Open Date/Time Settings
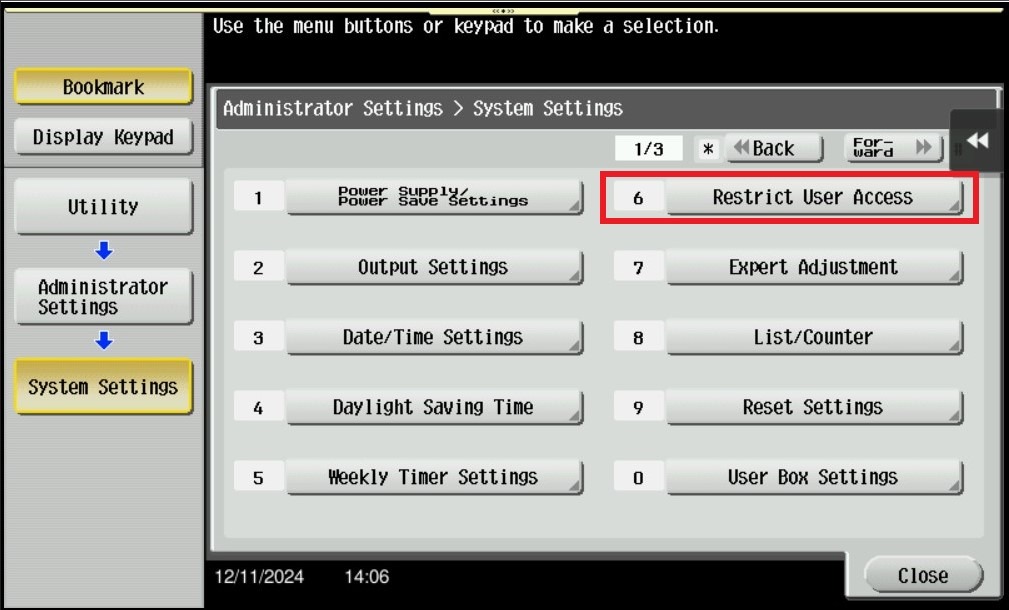 click(x=434, y=338)
